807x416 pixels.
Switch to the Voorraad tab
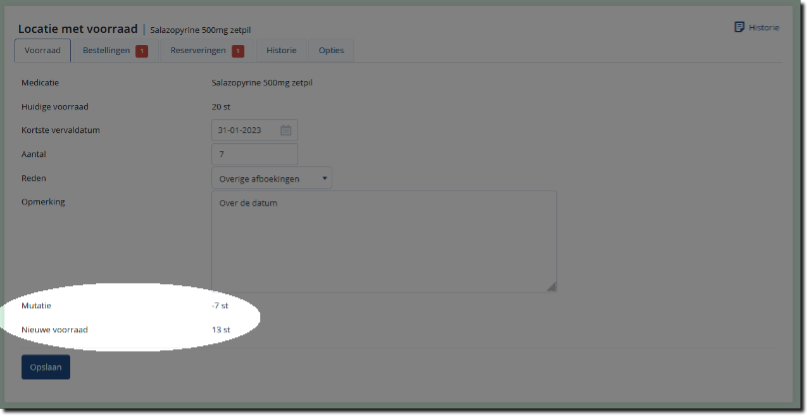(x=42, y=51)
